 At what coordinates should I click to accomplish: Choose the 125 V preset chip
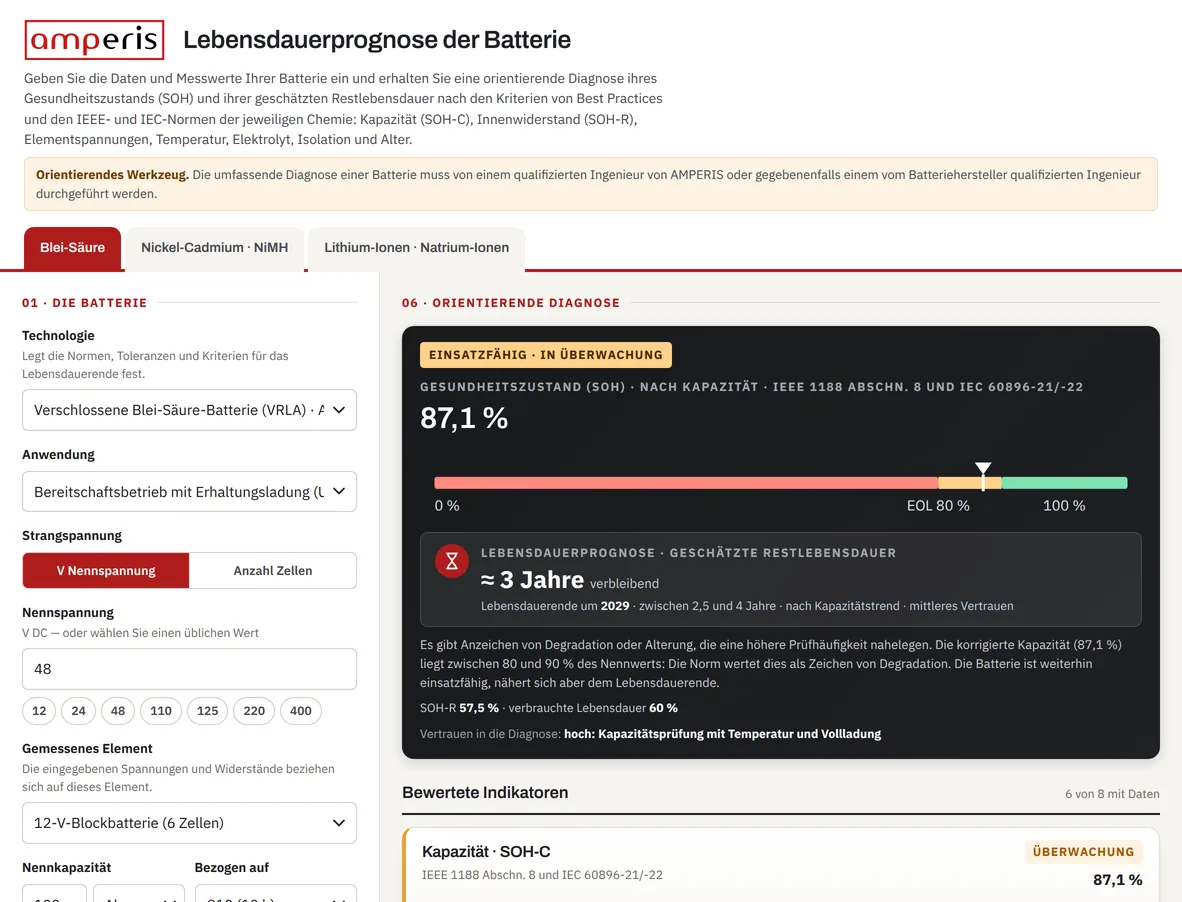(207, 711)
